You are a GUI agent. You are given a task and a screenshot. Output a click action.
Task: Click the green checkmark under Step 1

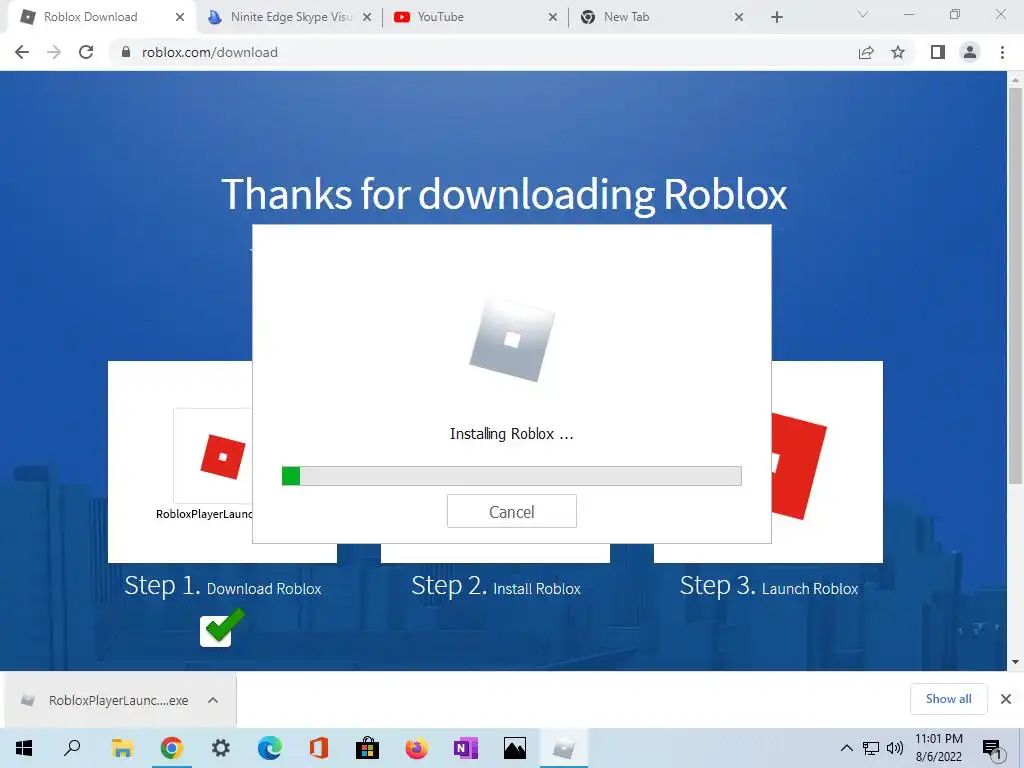click(x=222, y=628)
